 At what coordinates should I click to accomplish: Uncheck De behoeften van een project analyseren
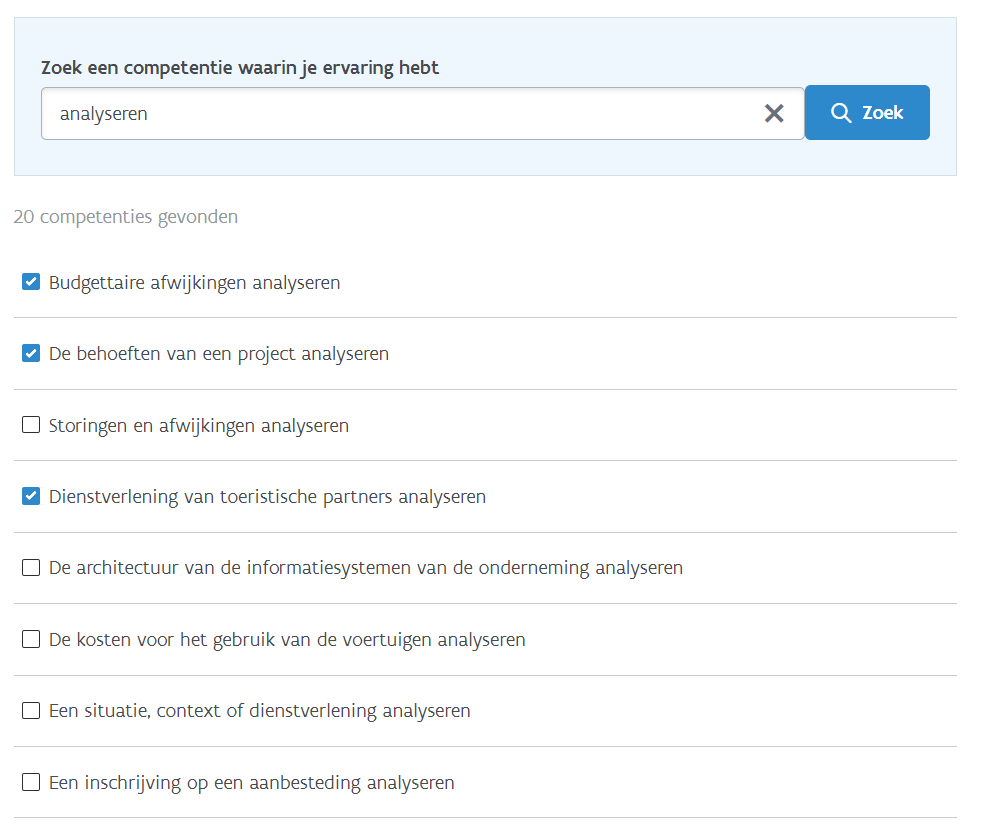[31, 353]
